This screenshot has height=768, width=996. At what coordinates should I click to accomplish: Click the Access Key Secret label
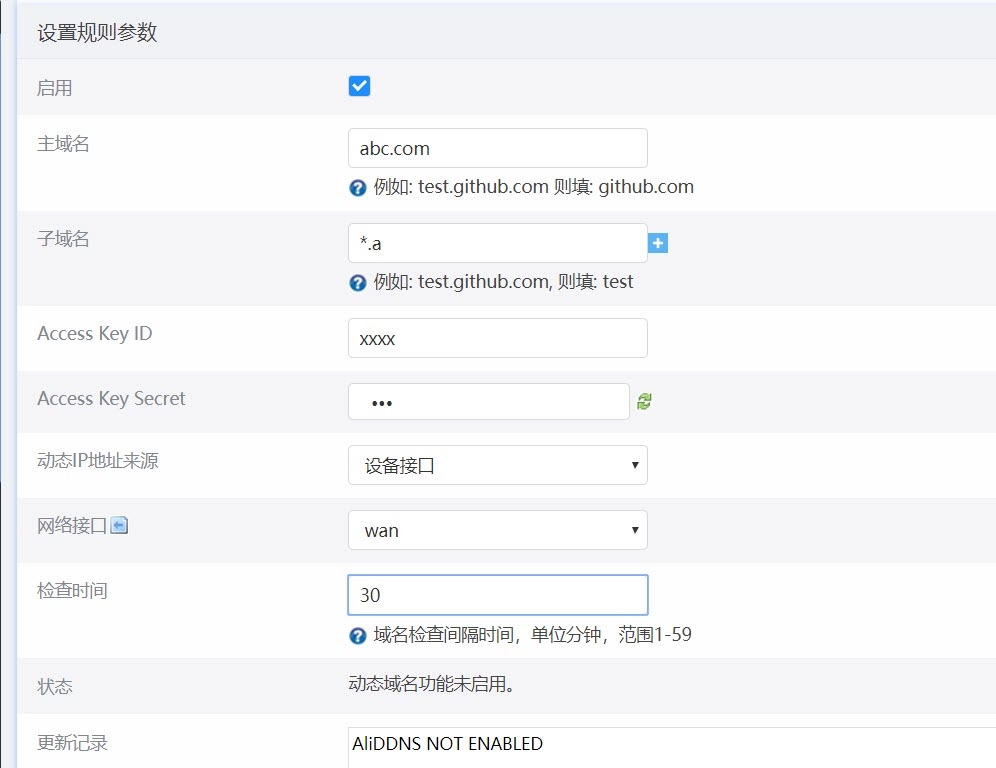point(111,398)
